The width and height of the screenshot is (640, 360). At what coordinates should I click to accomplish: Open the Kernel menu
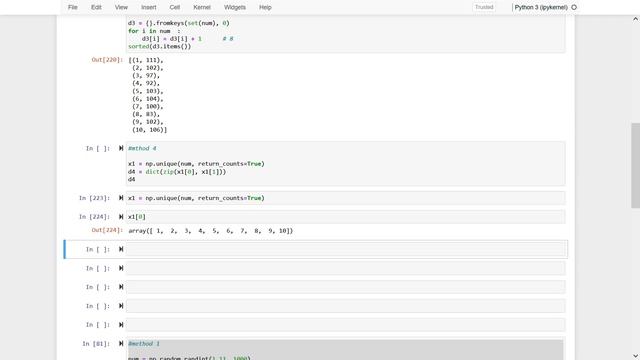(x=202, y=7)
